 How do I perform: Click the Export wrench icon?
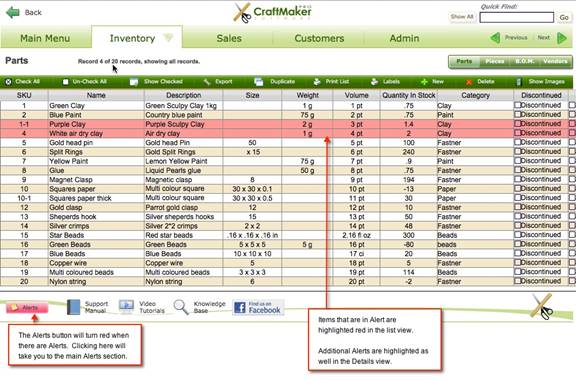(207, 82)
